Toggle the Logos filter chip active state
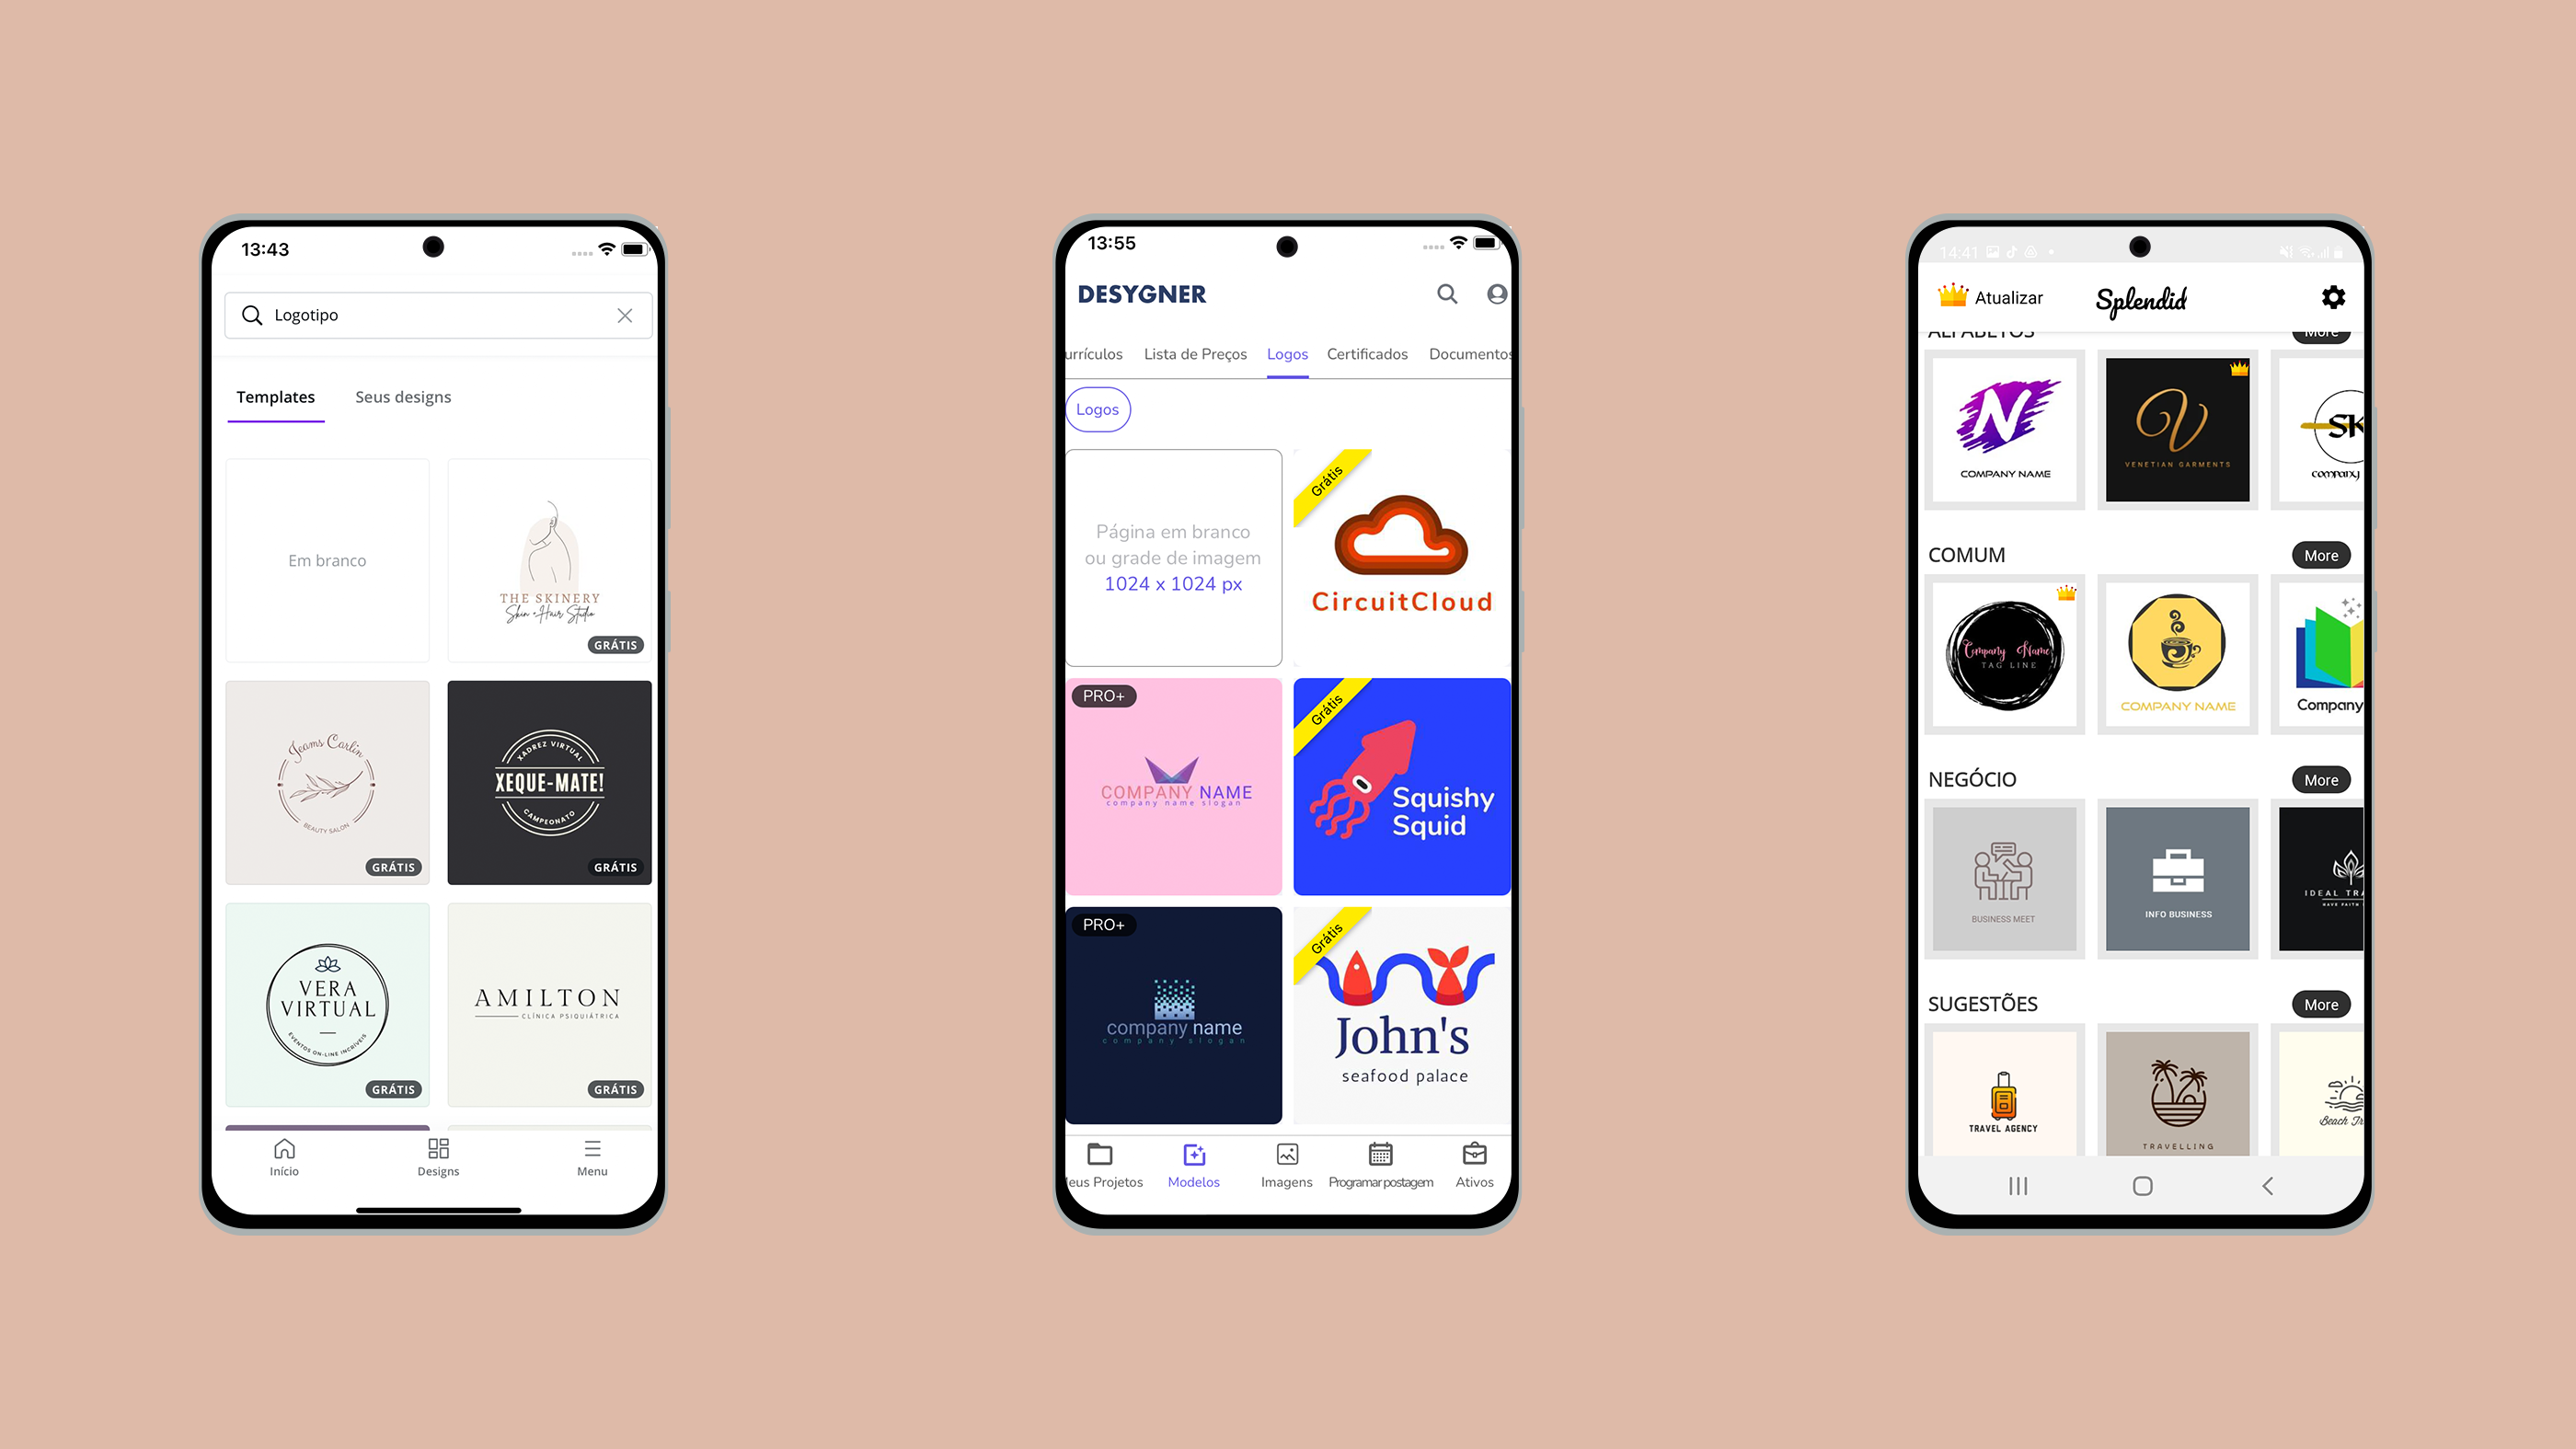This screenshot has width=2576, height=1449. coord(1097,408)
